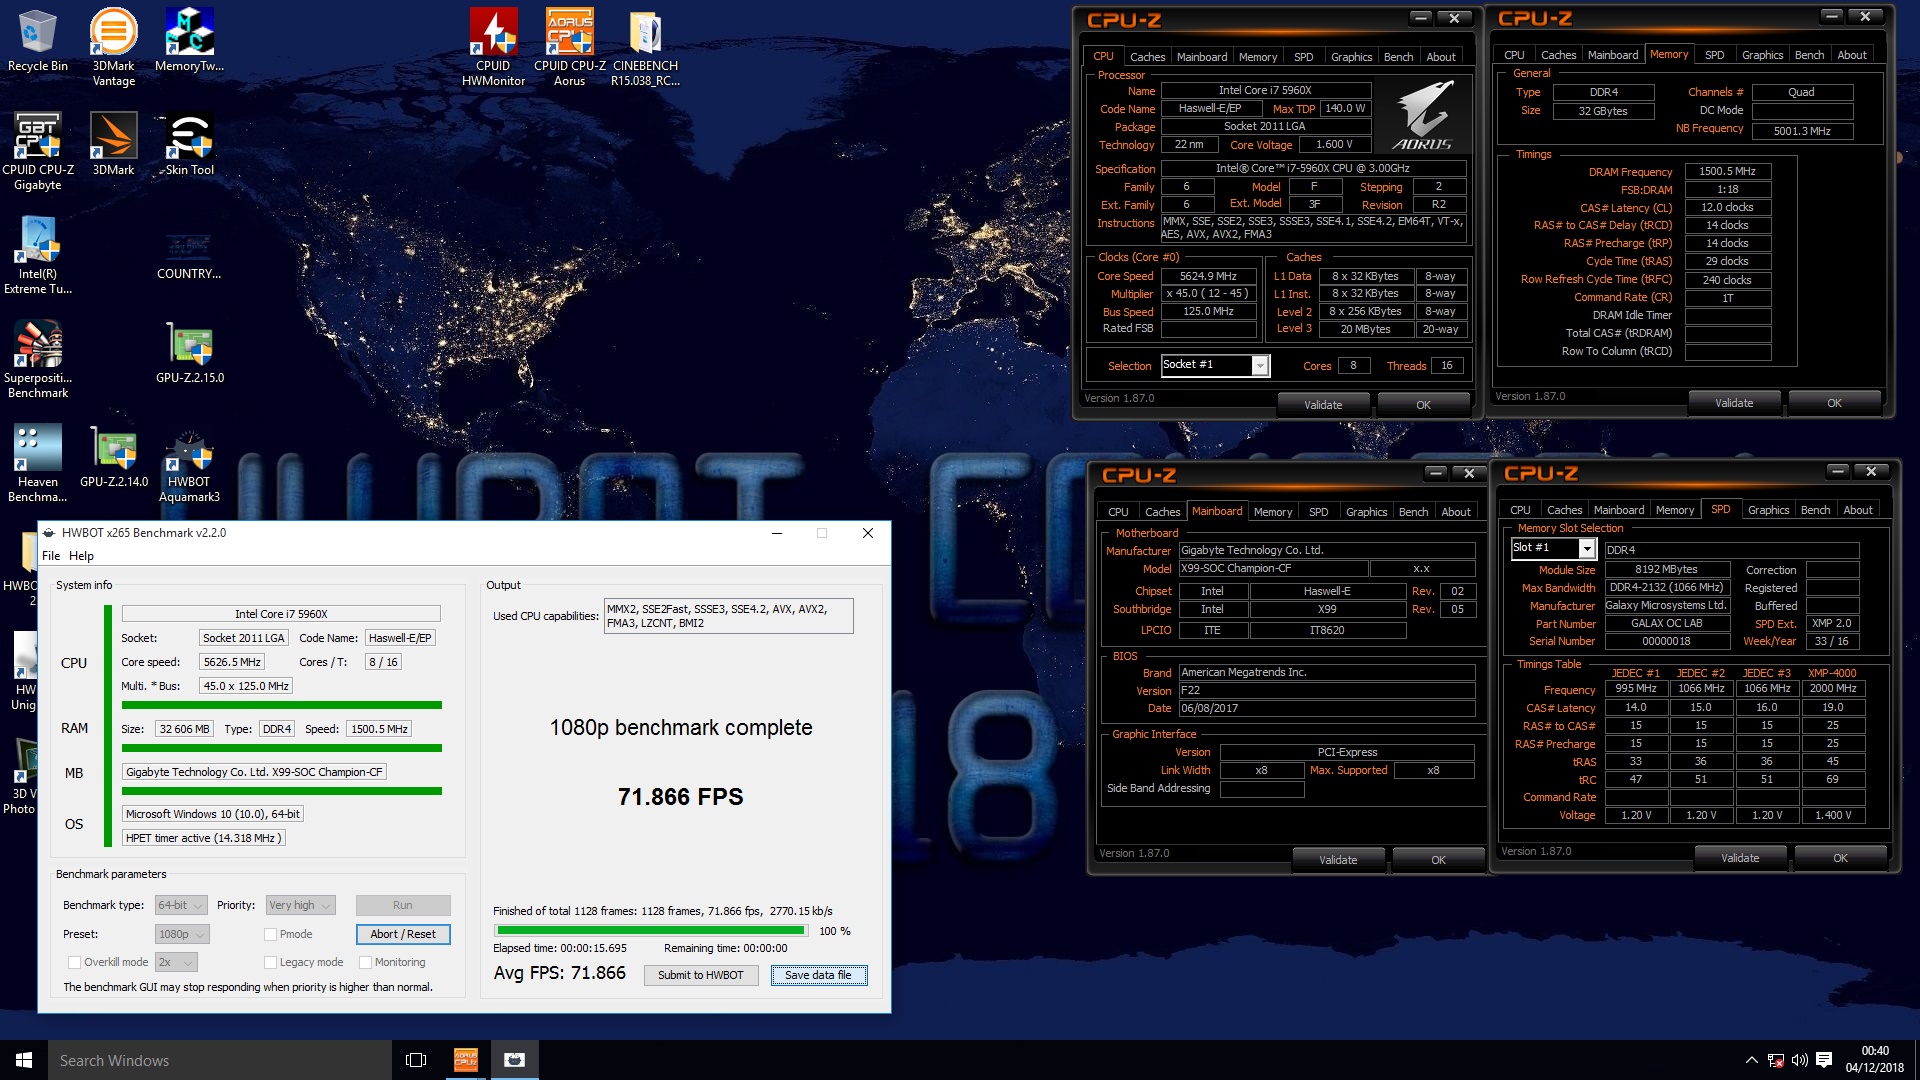This screenshot has height=1080, width=1920.
Task: Select the CPUID CPU-Z Aorus desktop icon
Action: pos(569,47)
